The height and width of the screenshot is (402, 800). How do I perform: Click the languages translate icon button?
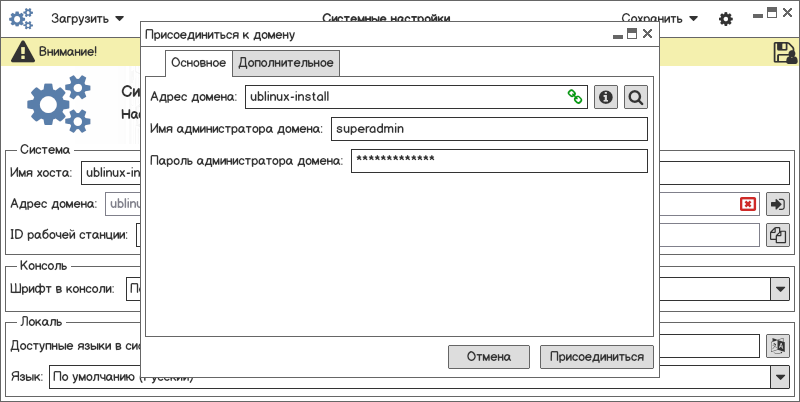point(778,346)
